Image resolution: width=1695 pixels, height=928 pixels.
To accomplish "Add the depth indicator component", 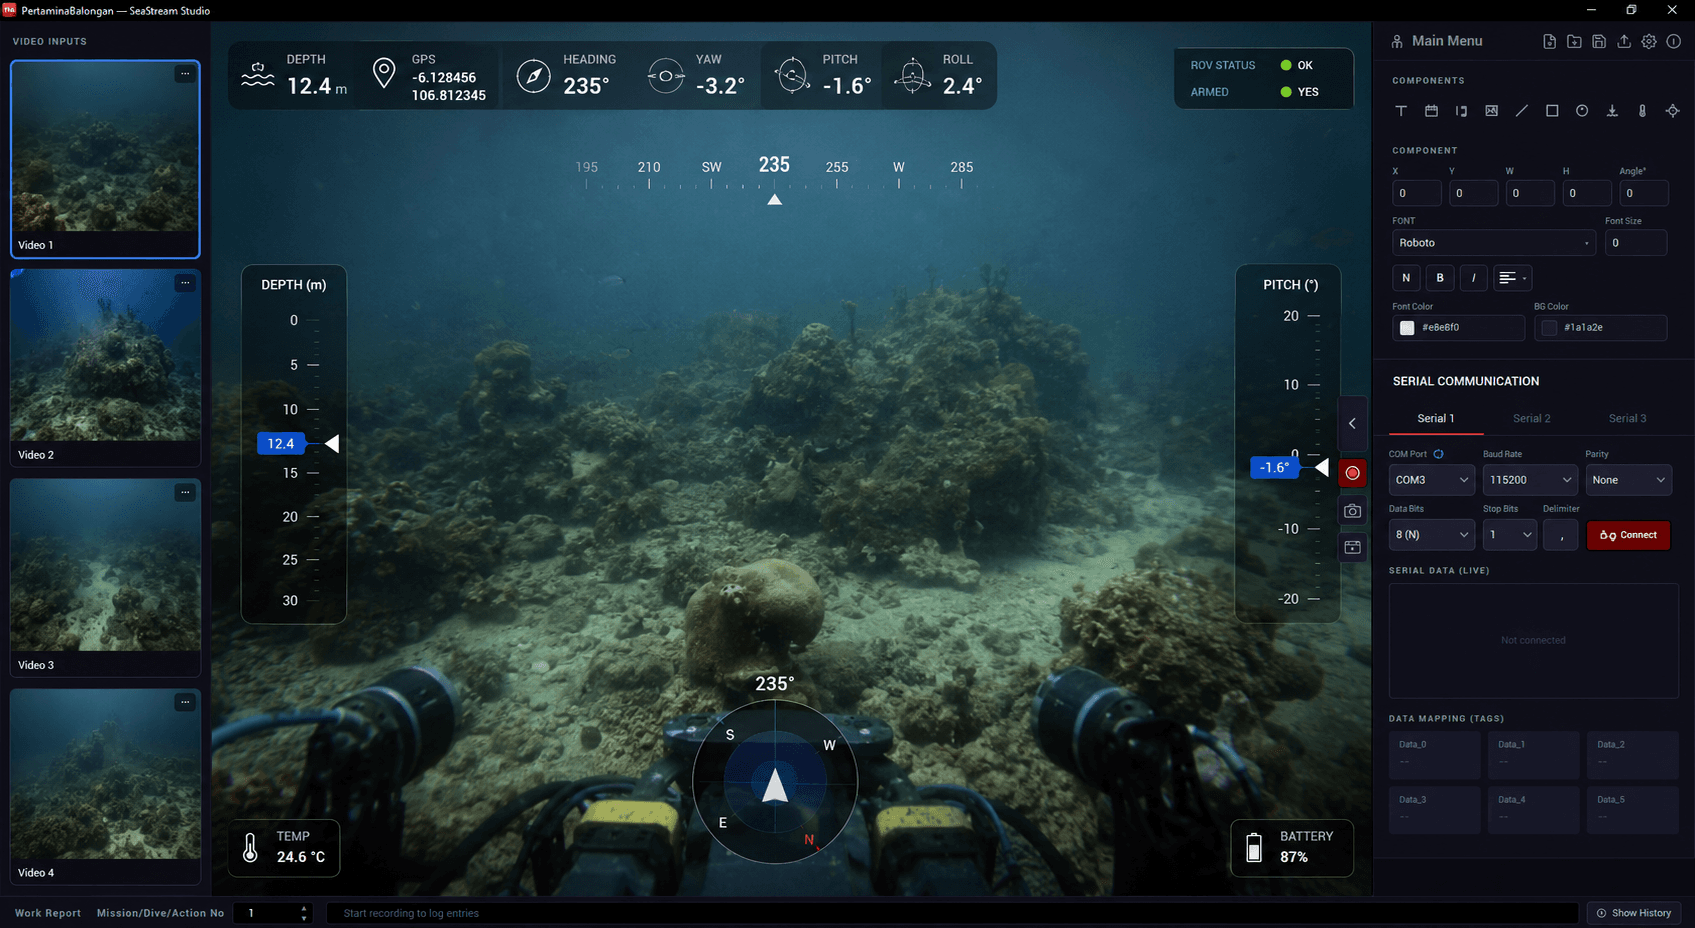I will (1612, 111).
